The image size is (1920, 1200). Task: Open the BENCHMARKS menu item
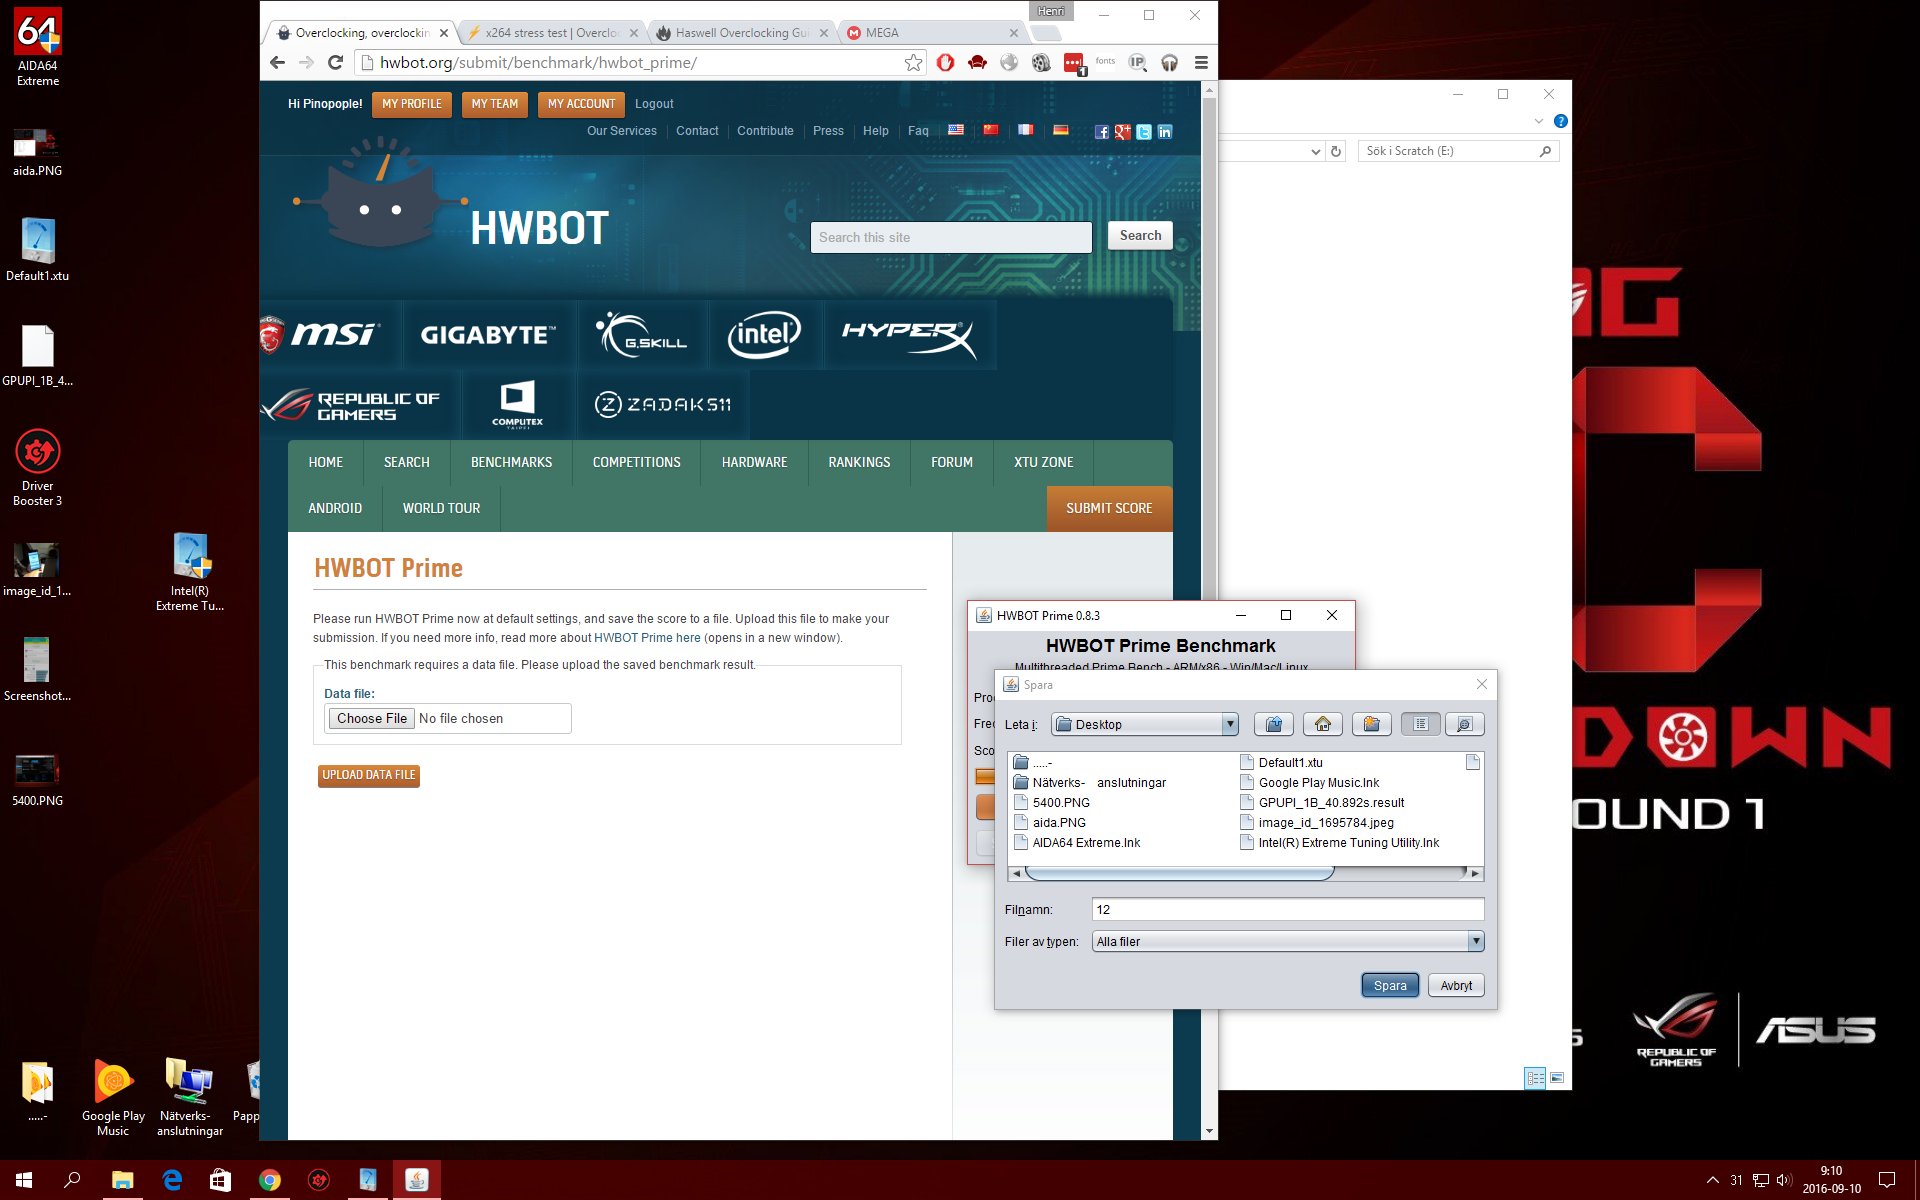[x=511, y=462]
